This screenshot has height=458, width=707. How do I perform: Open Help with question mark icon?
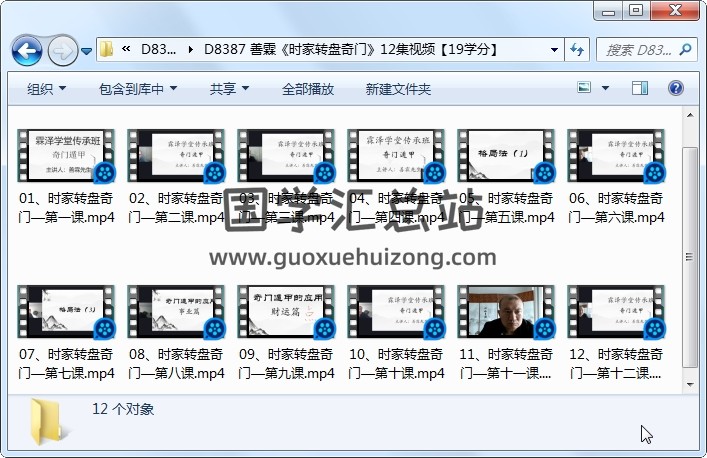click(675, 88)
